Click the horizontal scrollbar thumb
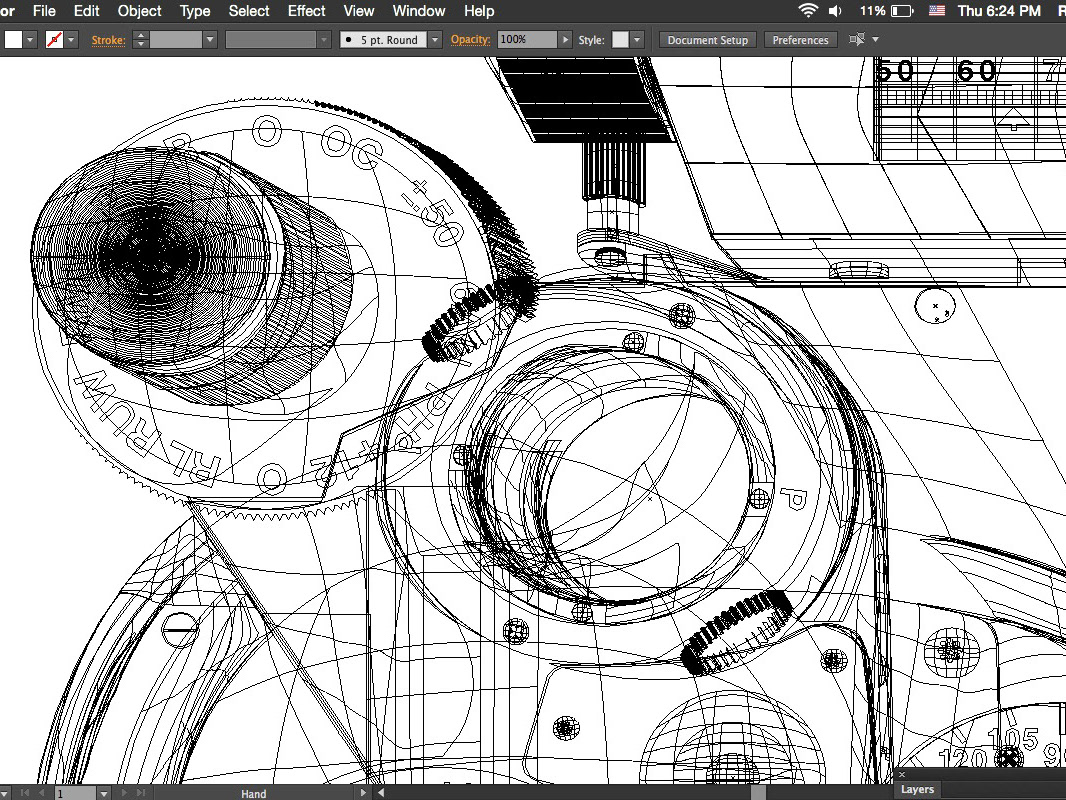The height and width of the screenshot is (800, 1066). click(x=759, y=793)
